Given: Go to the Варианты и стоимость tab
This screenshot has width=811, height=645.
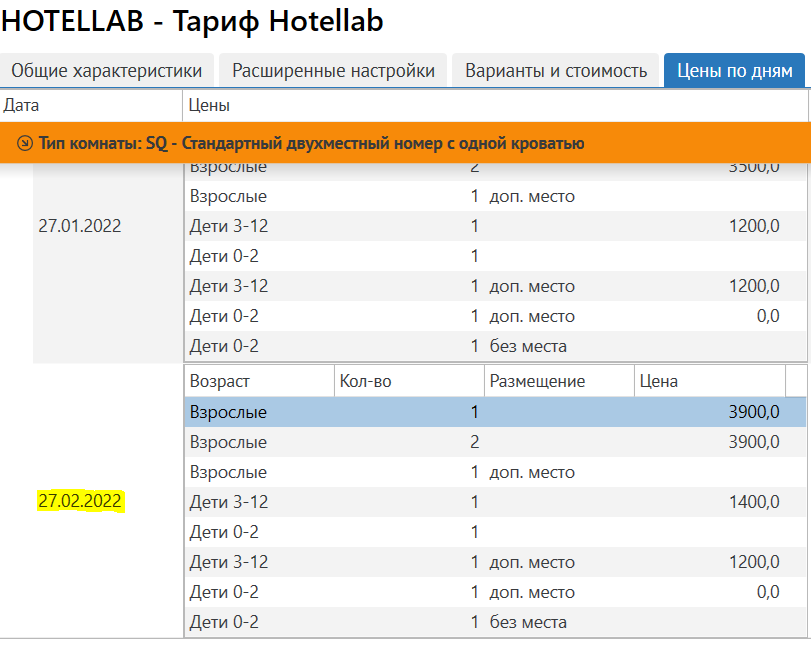Looking at the screenshot, I should click(x=556, y=71).
